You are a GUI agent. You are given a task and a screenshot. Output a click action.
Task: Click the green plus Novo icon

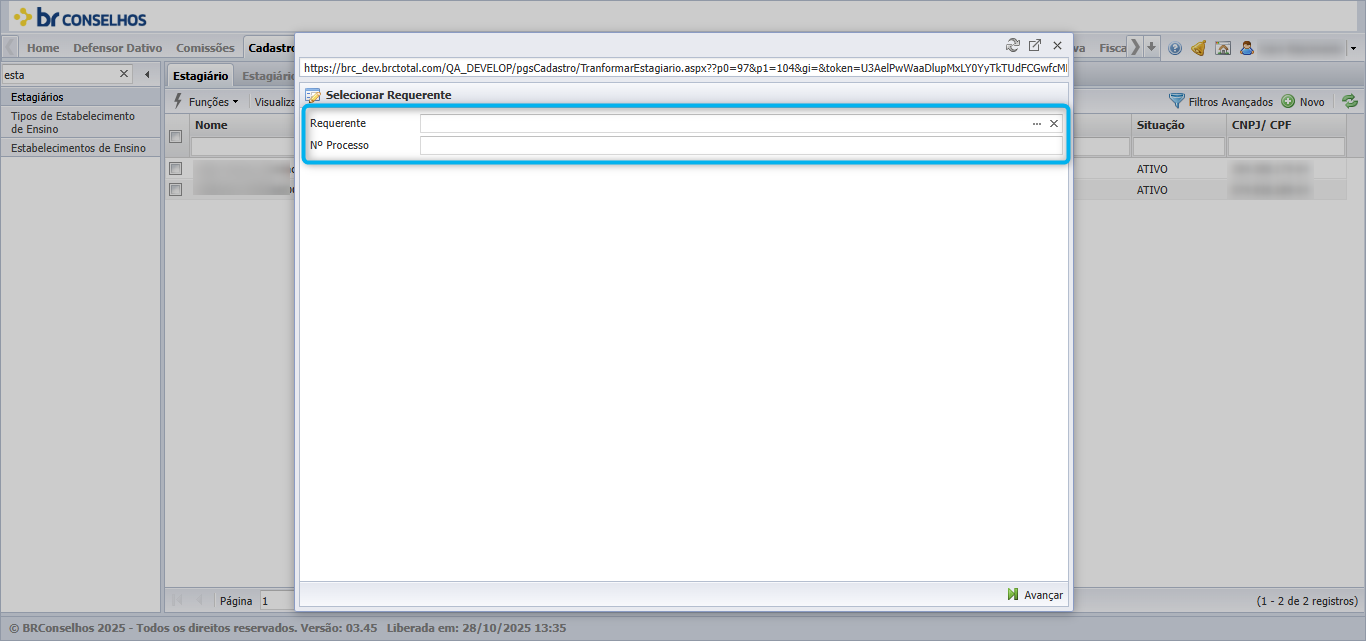click(x=1288, y=101)
